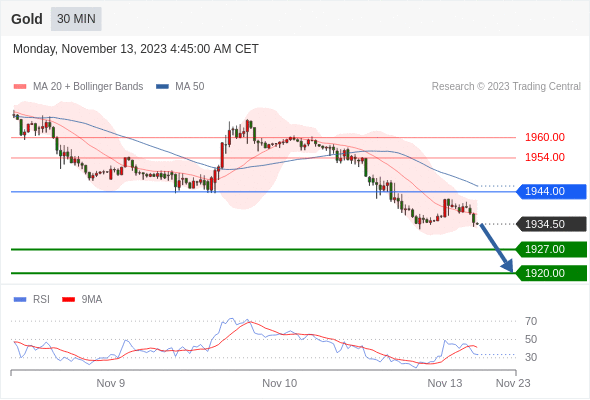Select the 1934.50 current price tag

tap(551, 224)
